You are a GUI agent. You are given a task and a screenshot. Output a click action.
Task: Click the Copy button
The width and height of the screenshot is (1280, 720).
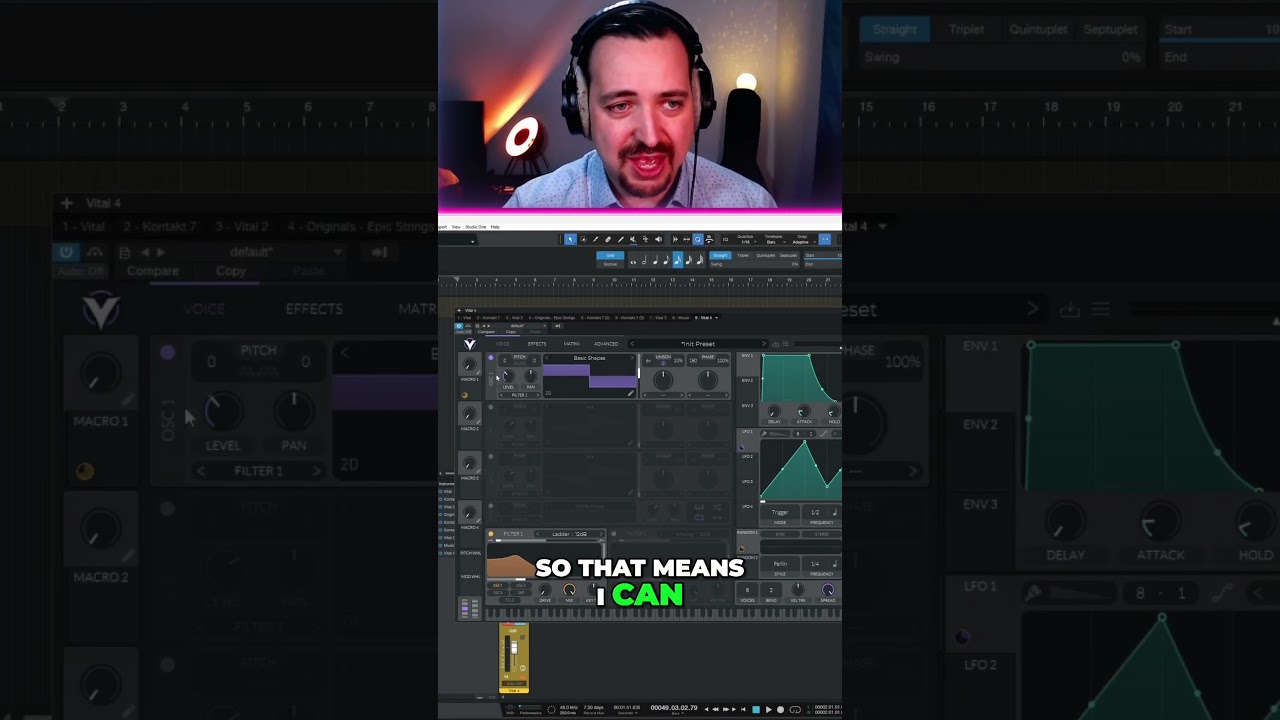pyautogui.click(x=511, y=332)
